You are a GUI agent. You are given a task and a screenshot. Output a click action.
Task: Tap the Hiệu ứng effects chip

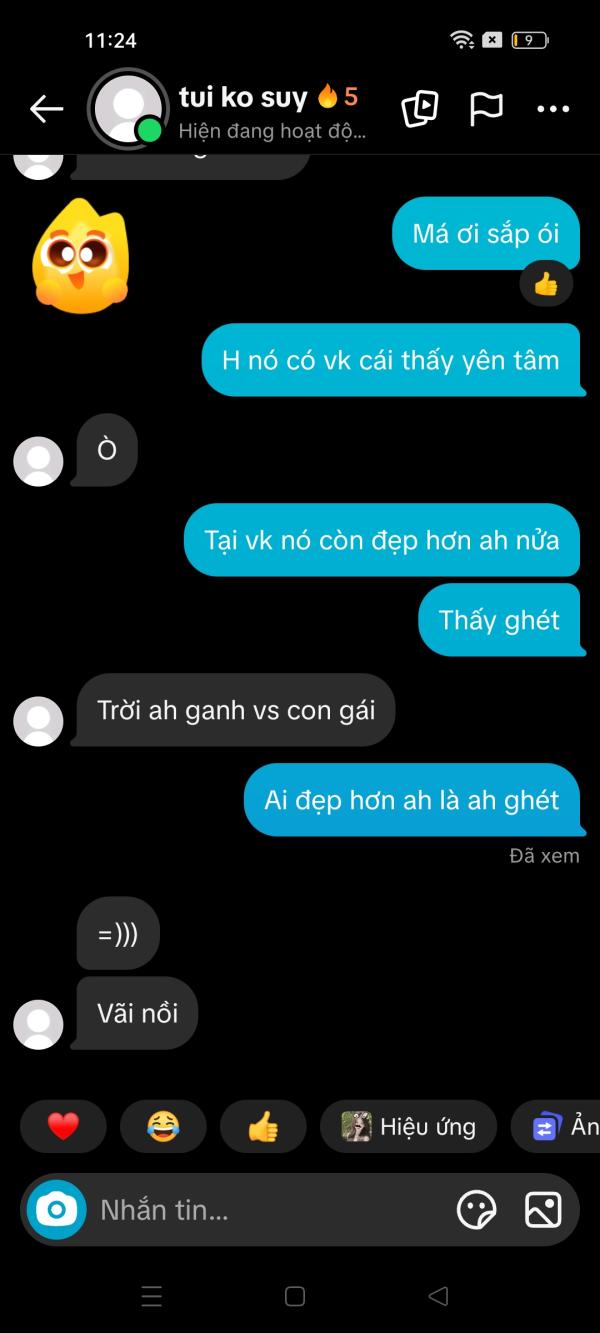click(408, 1127)
